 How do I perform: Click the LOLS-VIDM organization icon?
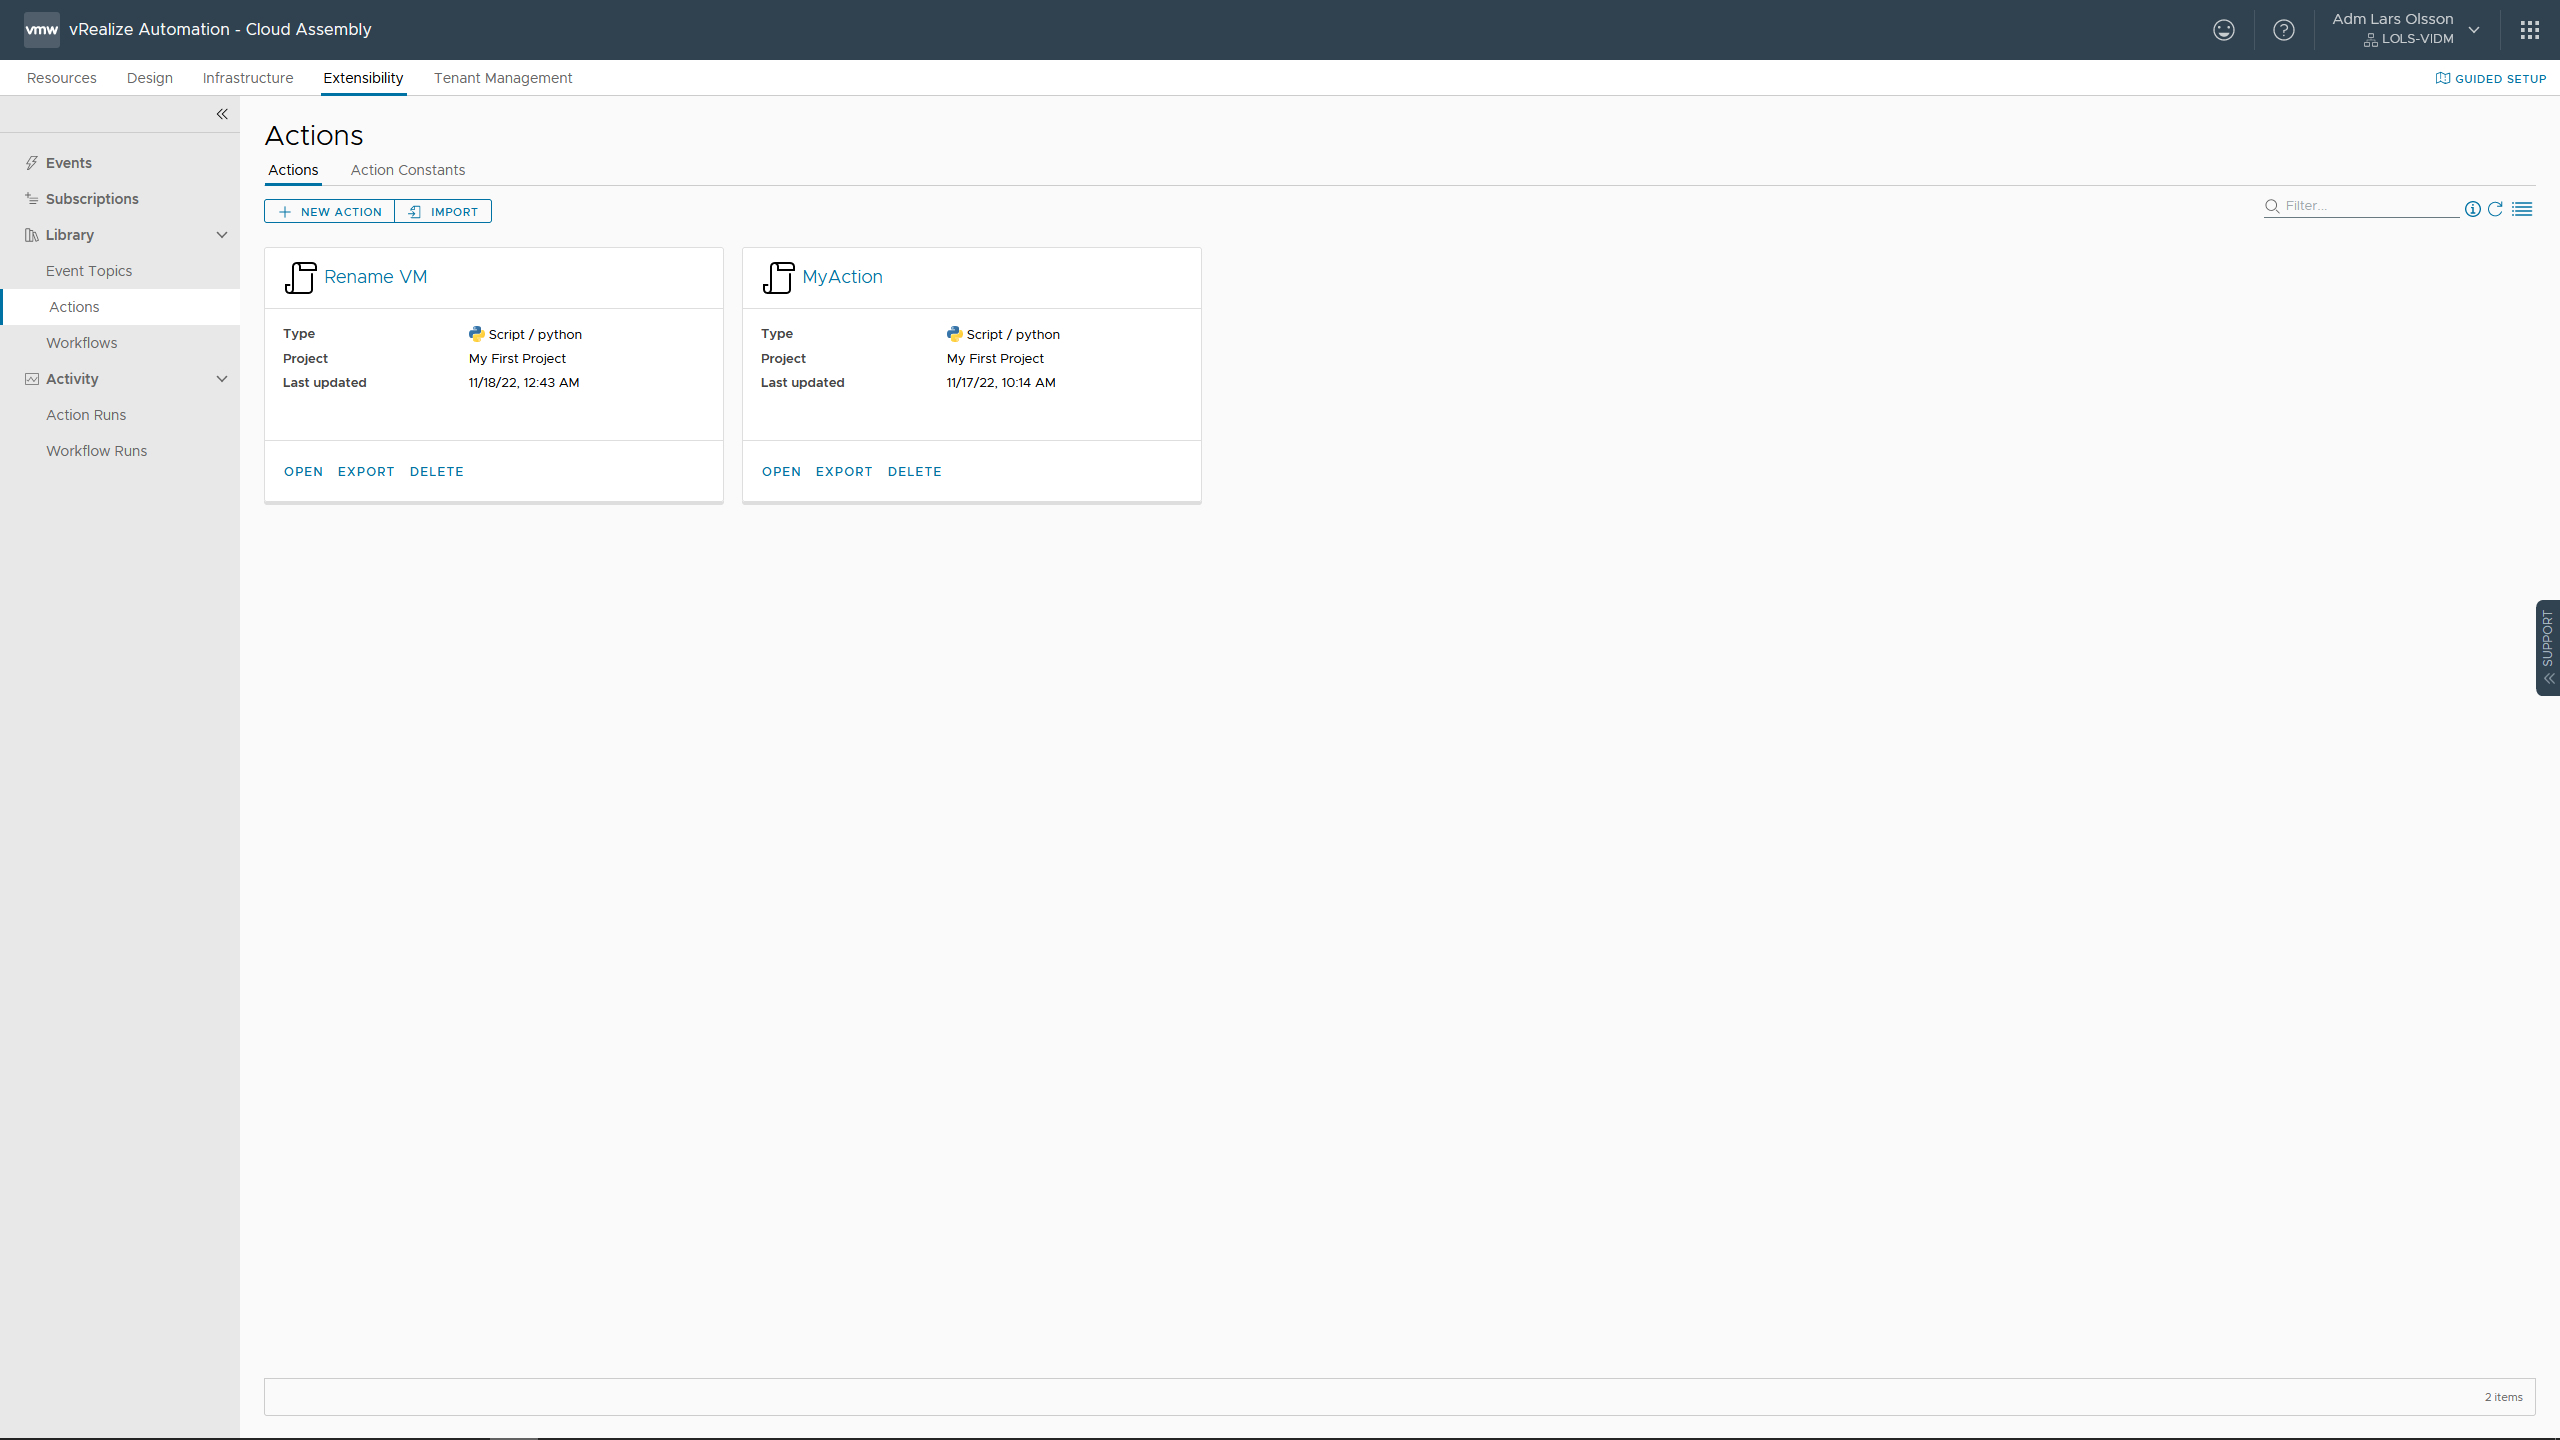tap(2370, 40)
